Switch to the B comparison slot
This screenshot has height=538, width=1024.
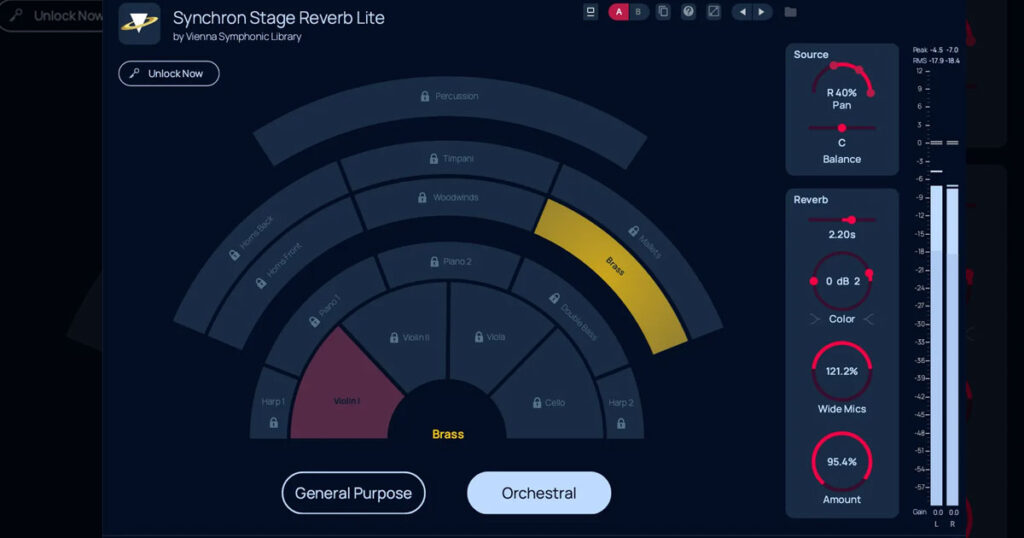click(639, 12)
